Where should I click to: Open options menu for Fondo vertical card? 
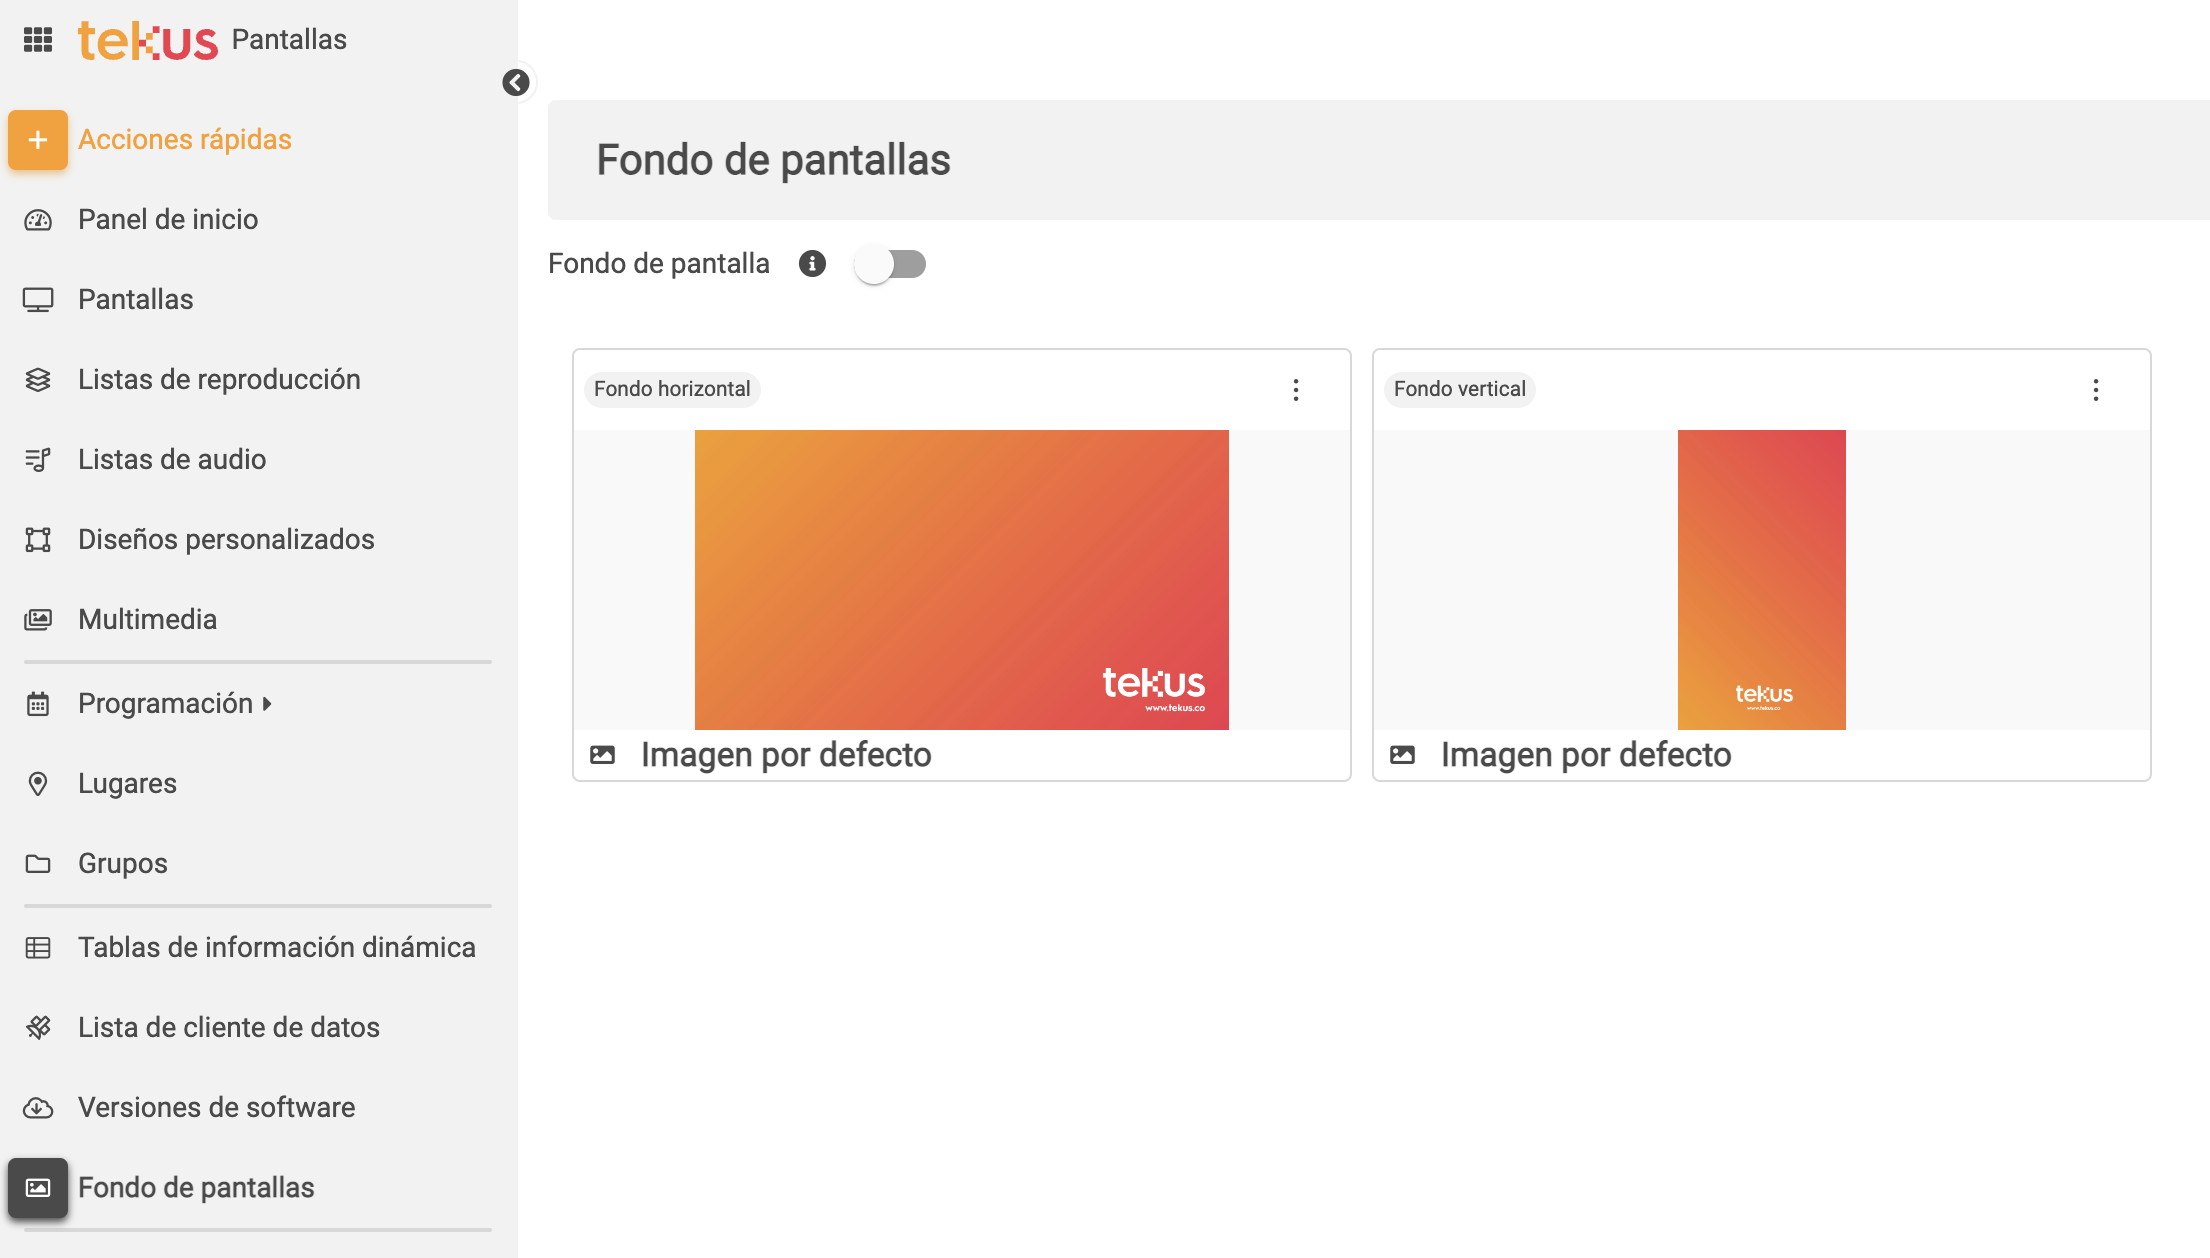click(2096, 389)
